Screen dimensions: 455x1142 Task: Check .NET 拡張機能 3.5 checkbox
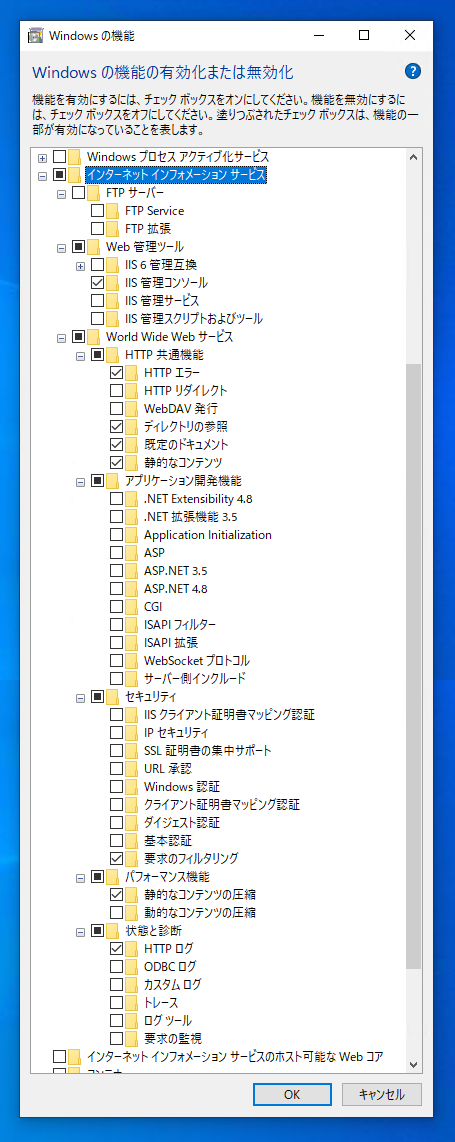116,516
